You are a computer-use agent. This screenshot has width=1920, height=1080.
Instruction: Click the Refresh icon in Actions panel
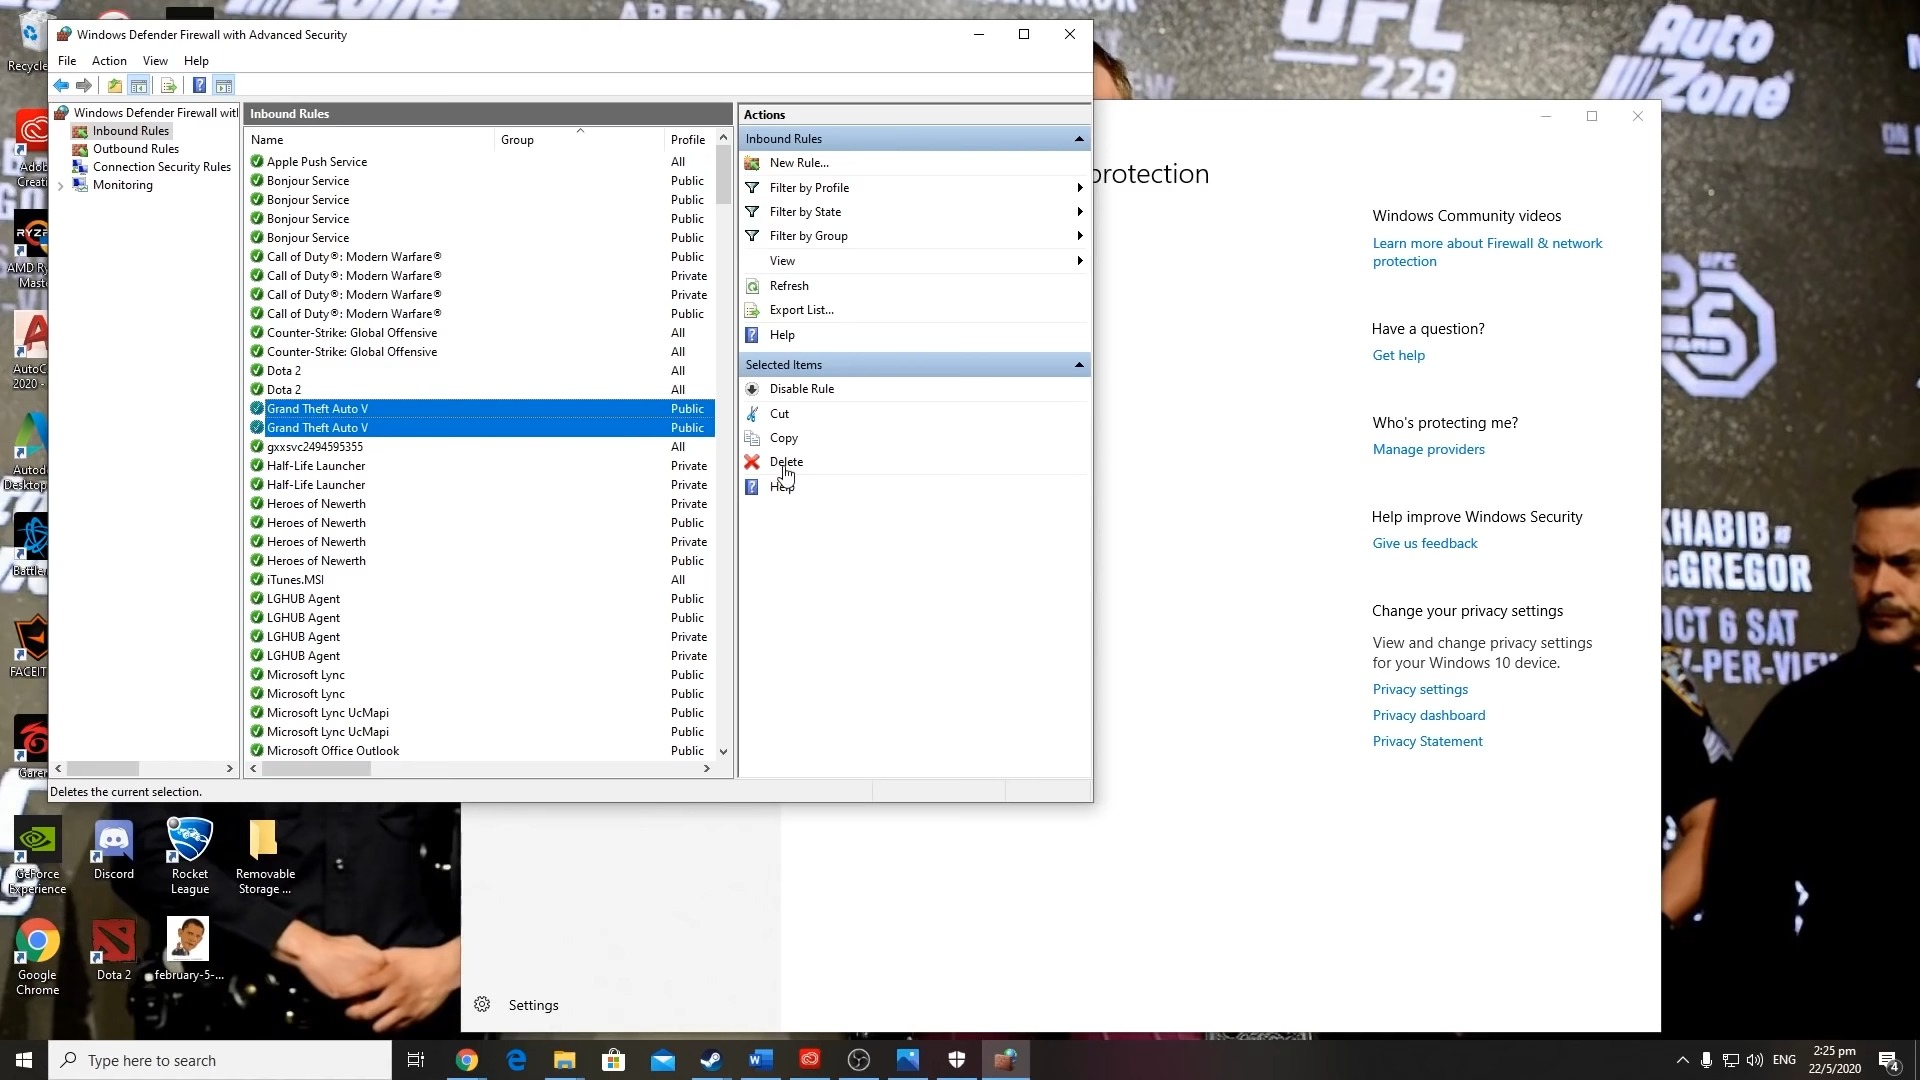(752, 284)
